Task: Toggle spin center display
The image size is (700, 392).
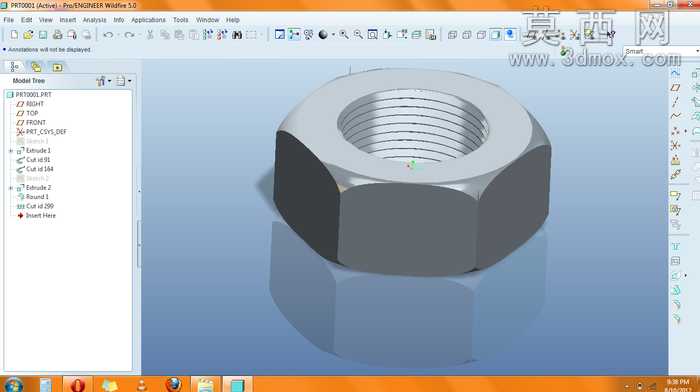Action: (294, 34)
